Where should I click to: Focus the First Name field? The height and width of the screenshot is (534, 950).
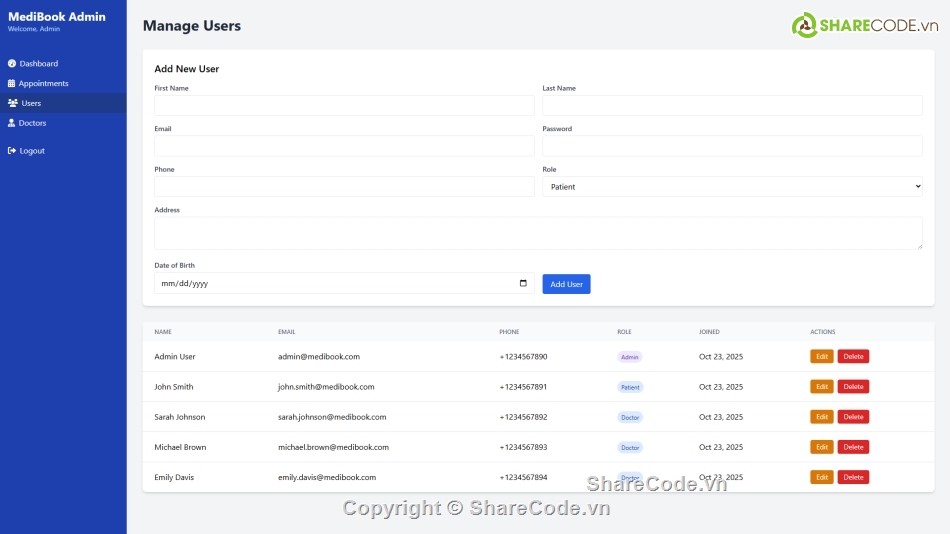click(344, 106)
